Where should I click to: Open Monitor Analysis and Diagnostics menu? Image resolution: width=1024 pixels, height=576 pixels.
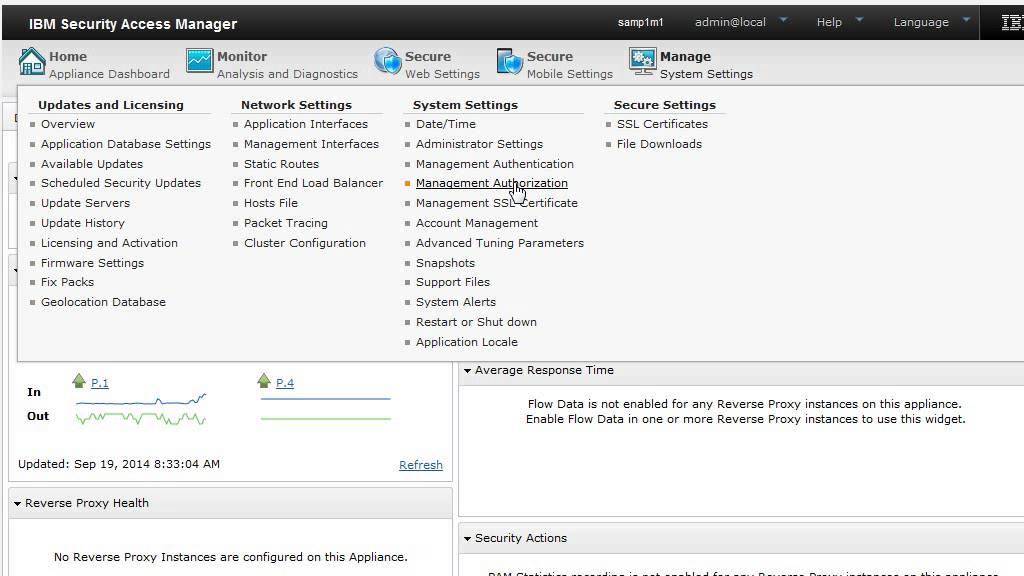(x=272, y=64)
